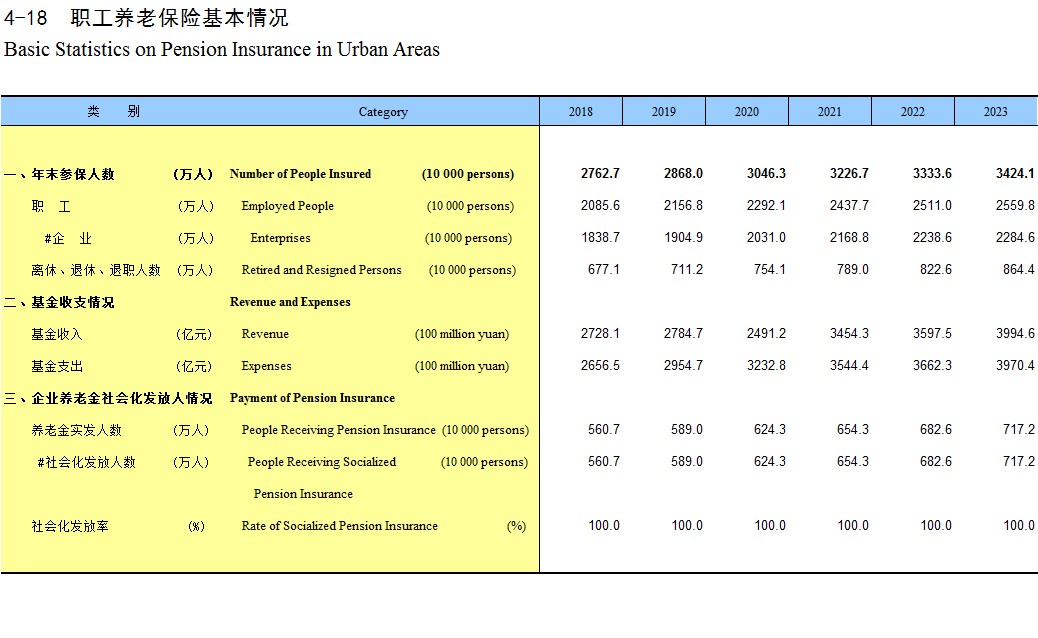Click revenue value 2728.1 for 2018
Viewport: 1038px width, 638px height.
tap(600, 334)
